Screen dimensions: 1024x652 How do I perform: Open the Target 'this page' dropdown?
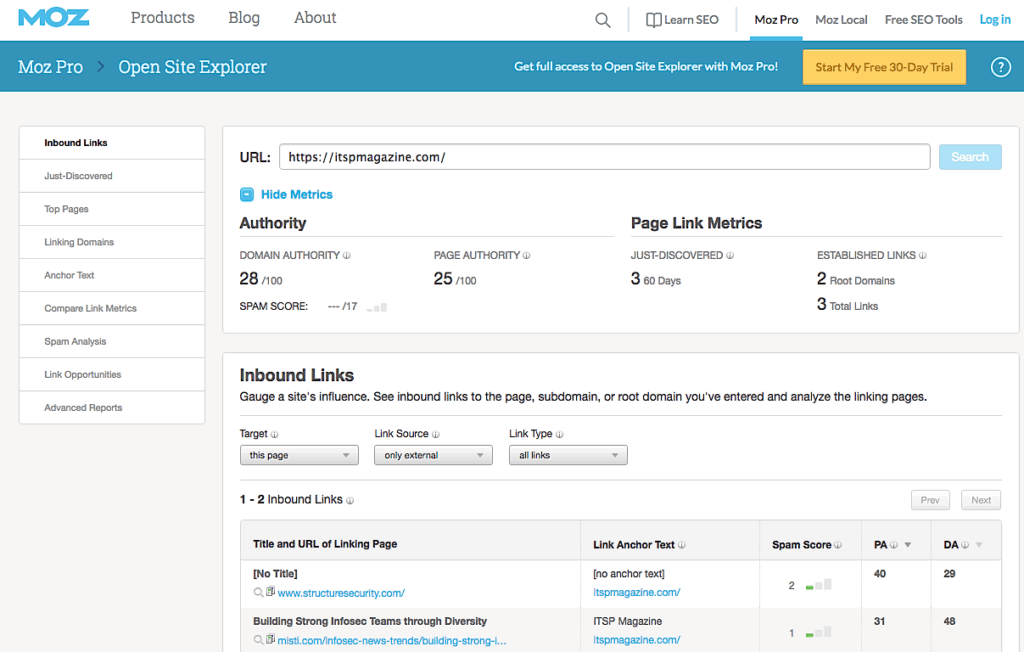tap(299, 455)
